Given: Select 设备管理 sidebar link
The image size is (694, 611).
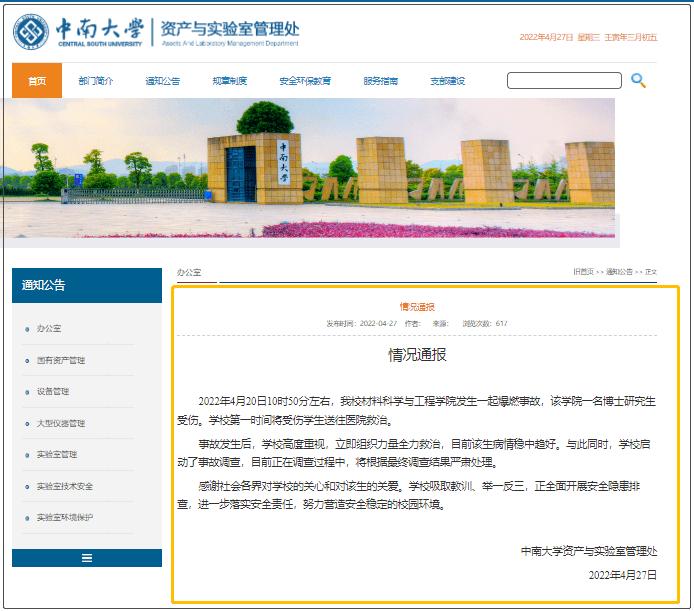Looking at the screenshot, I should (x=53, y=391).
